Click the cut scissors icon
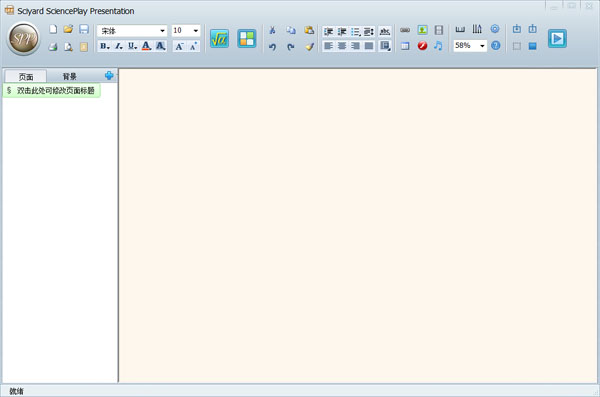 272,30
